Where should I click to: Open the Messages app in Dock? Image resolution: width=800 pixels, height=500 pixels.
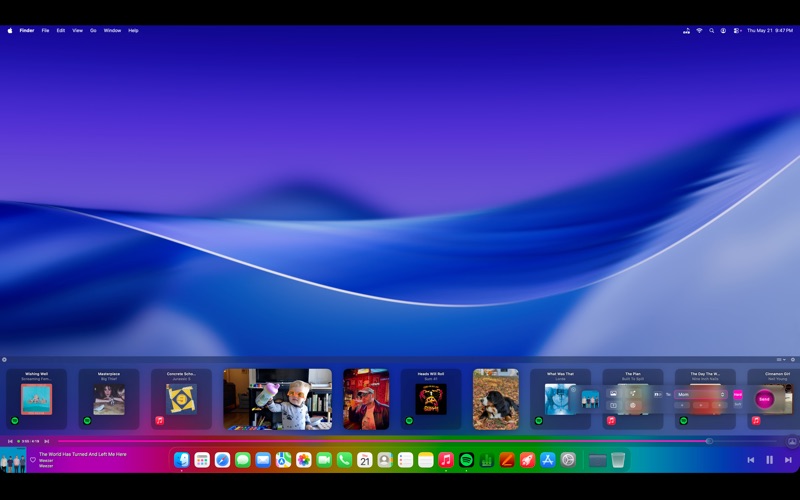[x=243, y=460]
